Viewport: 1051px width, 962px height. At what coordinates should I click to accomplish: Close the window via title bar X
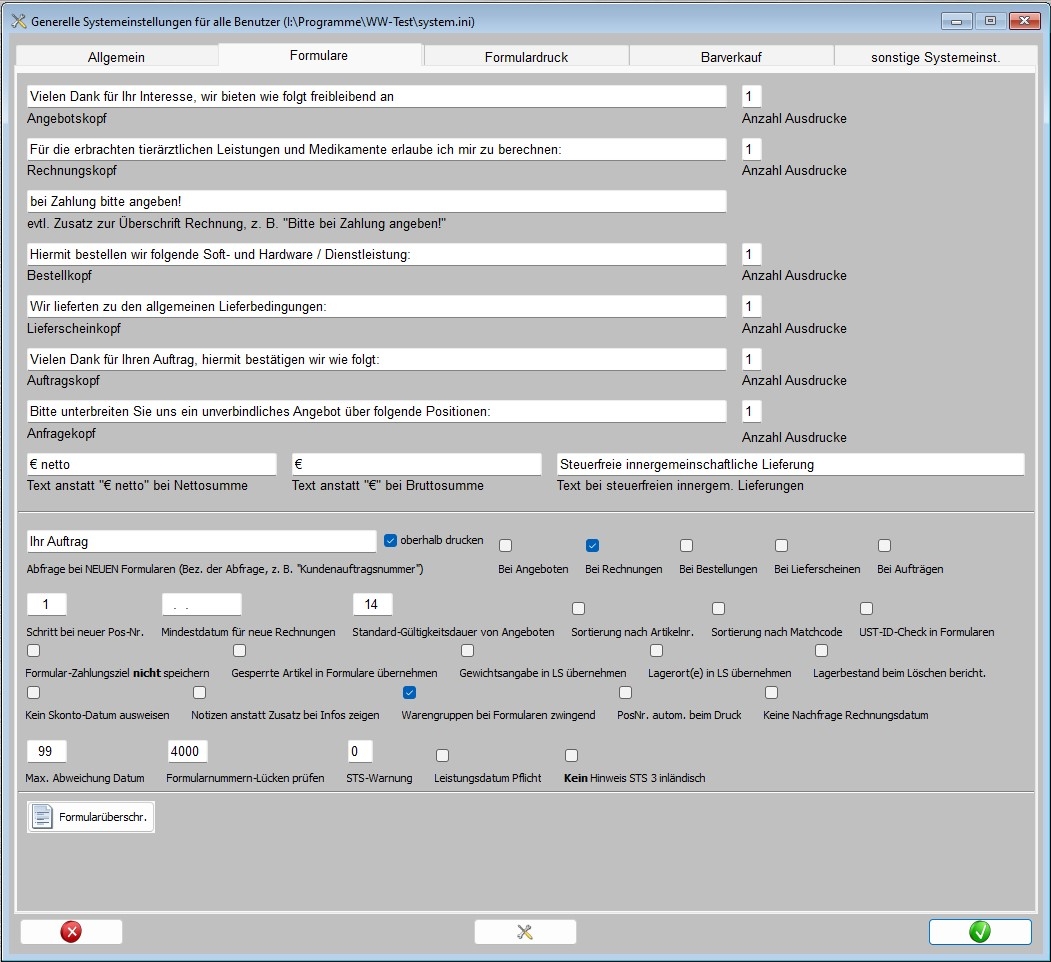pyautogui.click(x=1024, y=21)
